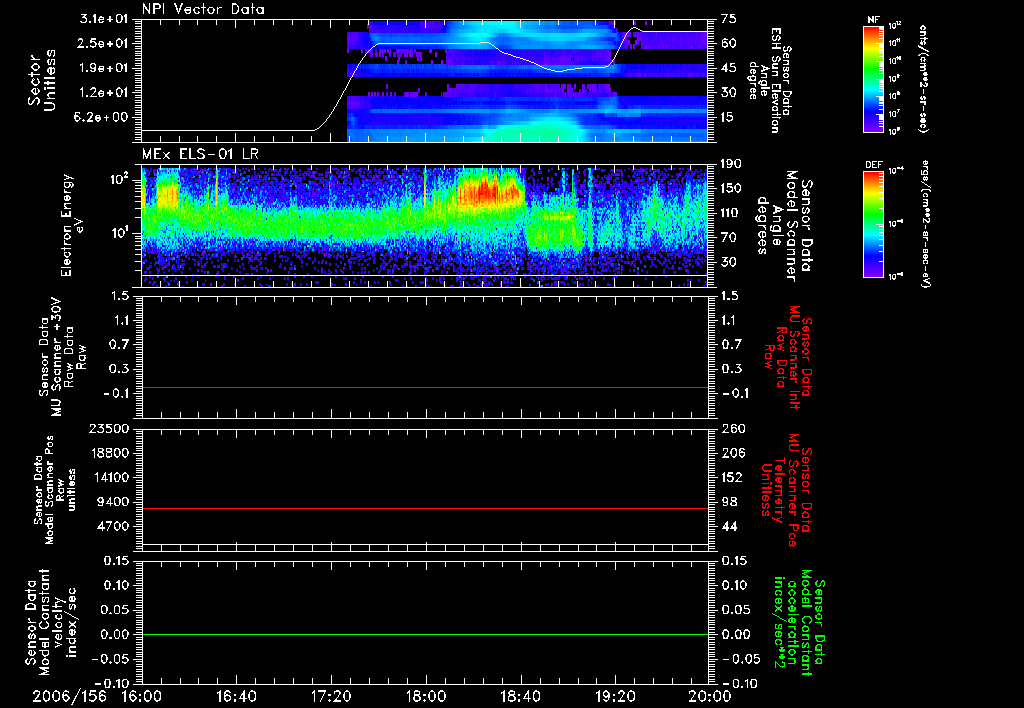Viewport: 1024px width, 708px height.
Task: Click the green line in velocity panel
Action: tap(424, 634)
